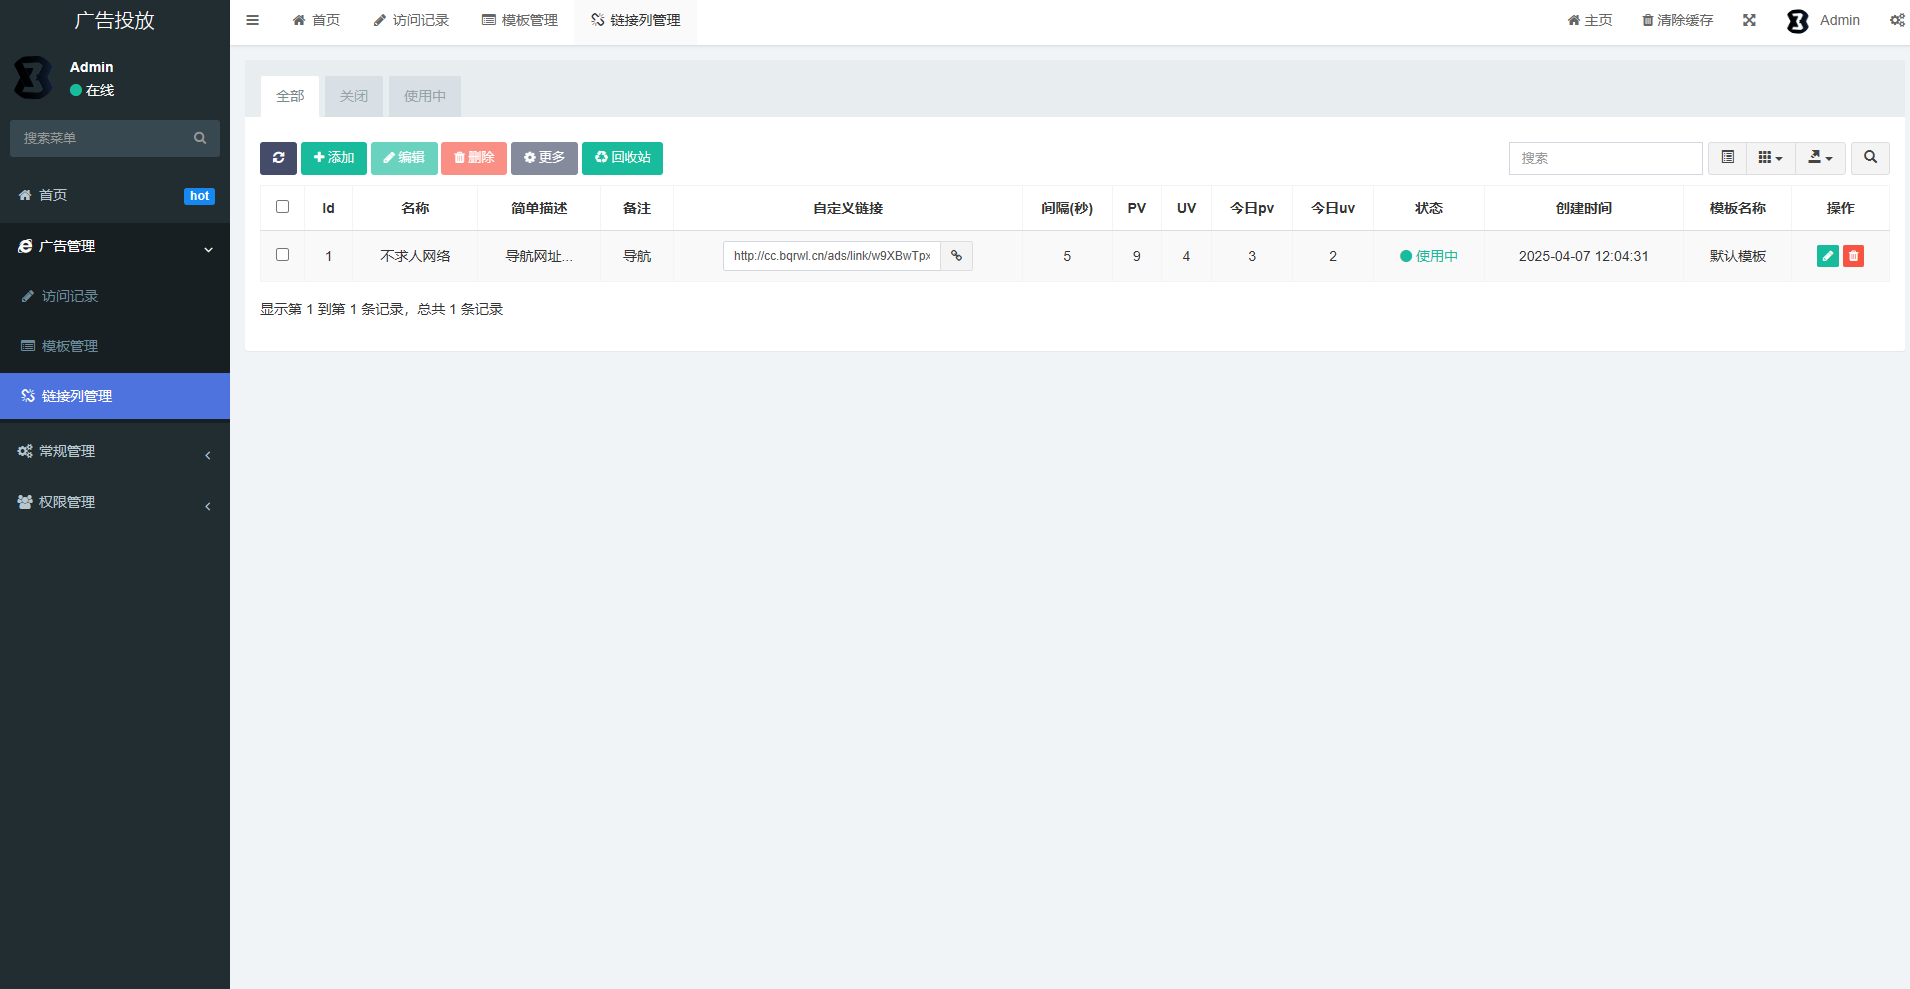Click the 添加 button

[x=334, y=158]
